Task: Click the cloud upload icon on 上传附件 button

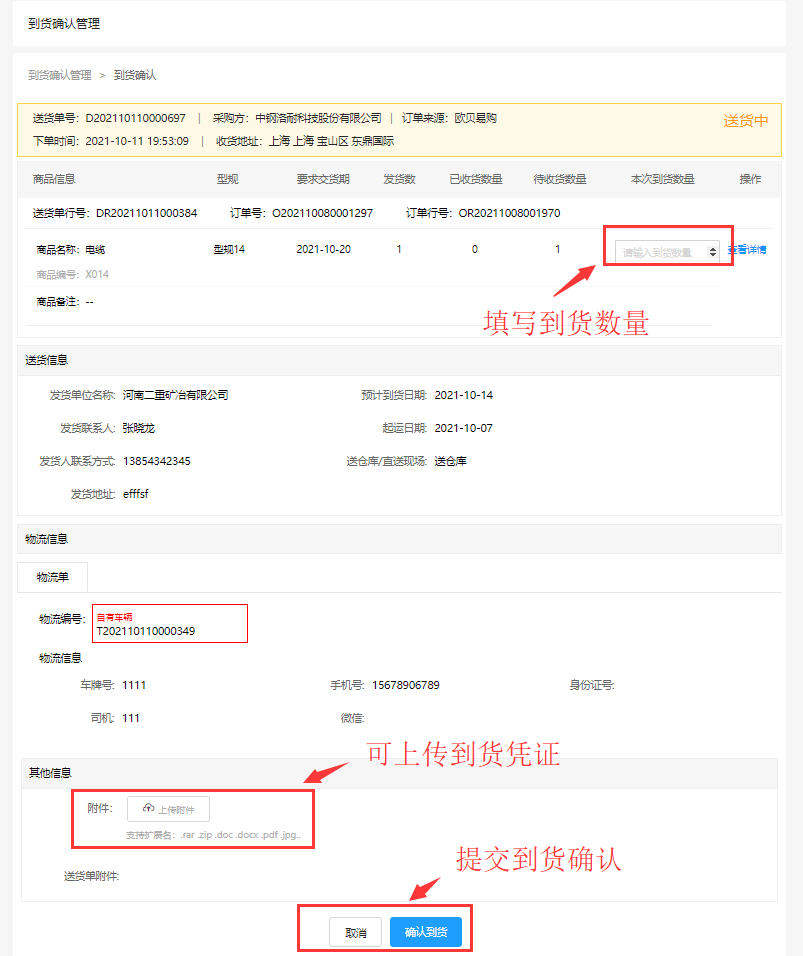Action: click(147, 808)
